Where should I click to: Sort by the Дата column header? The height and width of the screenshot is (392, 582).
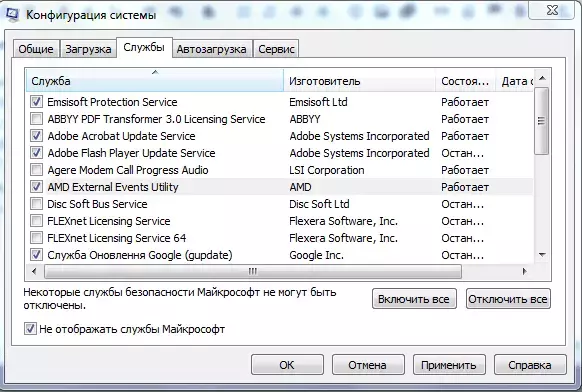(515, 81)
